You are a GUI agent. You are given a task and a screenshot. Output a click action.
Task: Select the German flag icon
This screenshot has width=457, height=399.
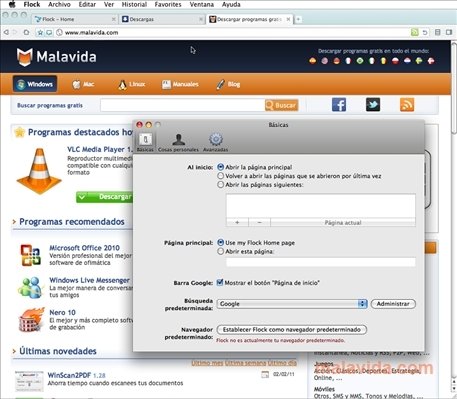pos(336,61)
